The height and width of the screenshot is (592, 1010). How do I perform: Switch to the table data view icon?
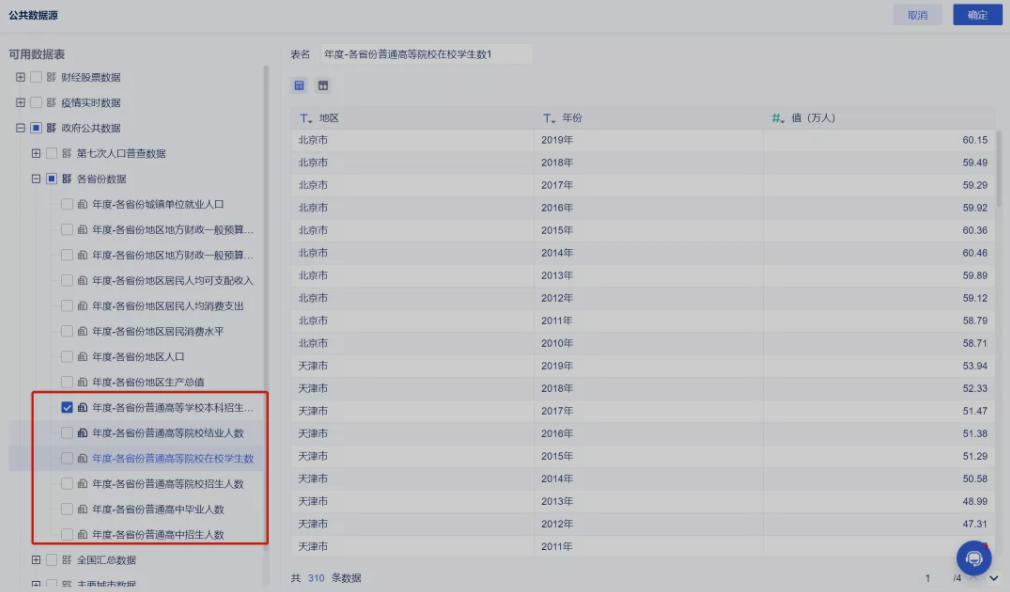[x=299, y=85]
